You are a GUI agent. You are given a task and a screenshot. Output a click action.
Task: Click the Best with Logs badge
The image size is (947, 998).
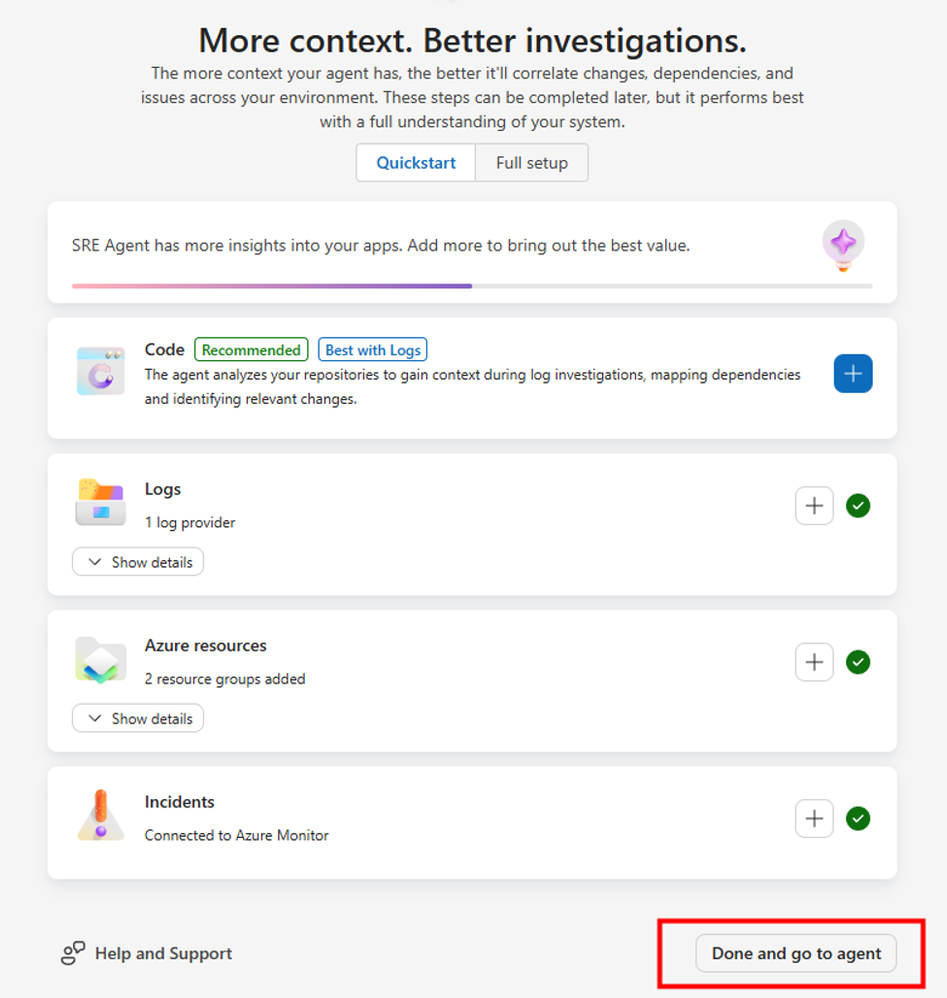pyautogui.click(x=373, y=350)
